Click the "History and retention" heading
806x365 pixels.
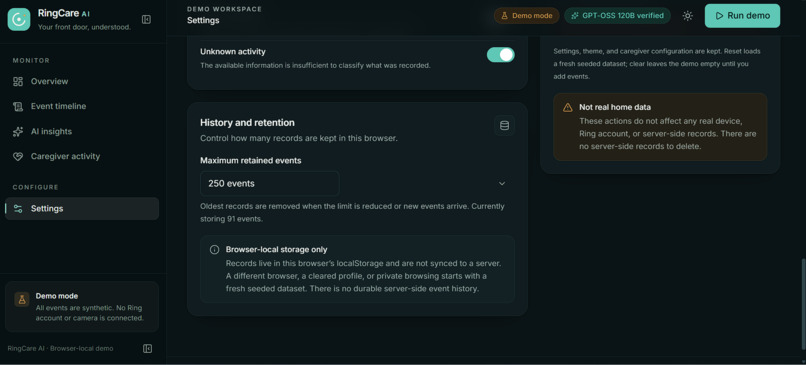[x=247, y=123]
